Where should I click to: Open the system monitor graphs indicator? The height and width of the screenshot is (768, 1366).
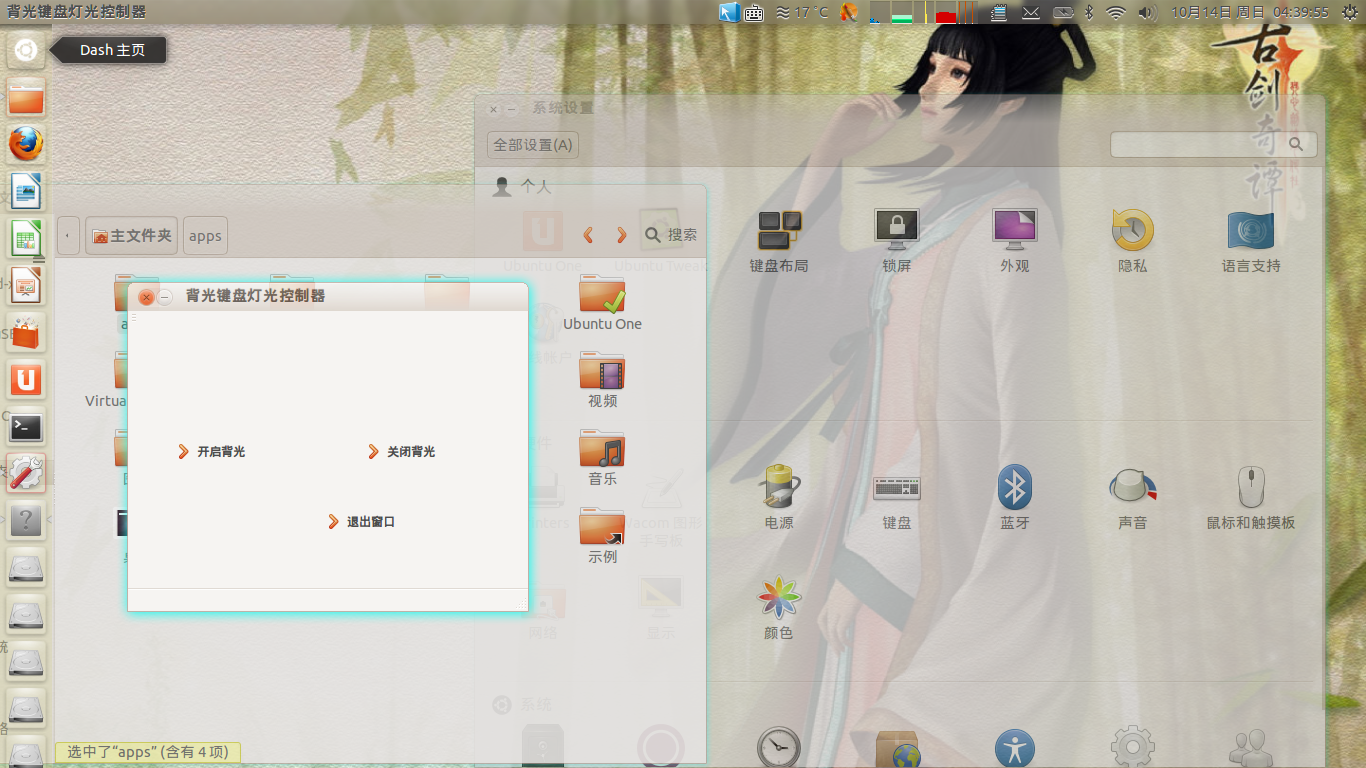923,12
